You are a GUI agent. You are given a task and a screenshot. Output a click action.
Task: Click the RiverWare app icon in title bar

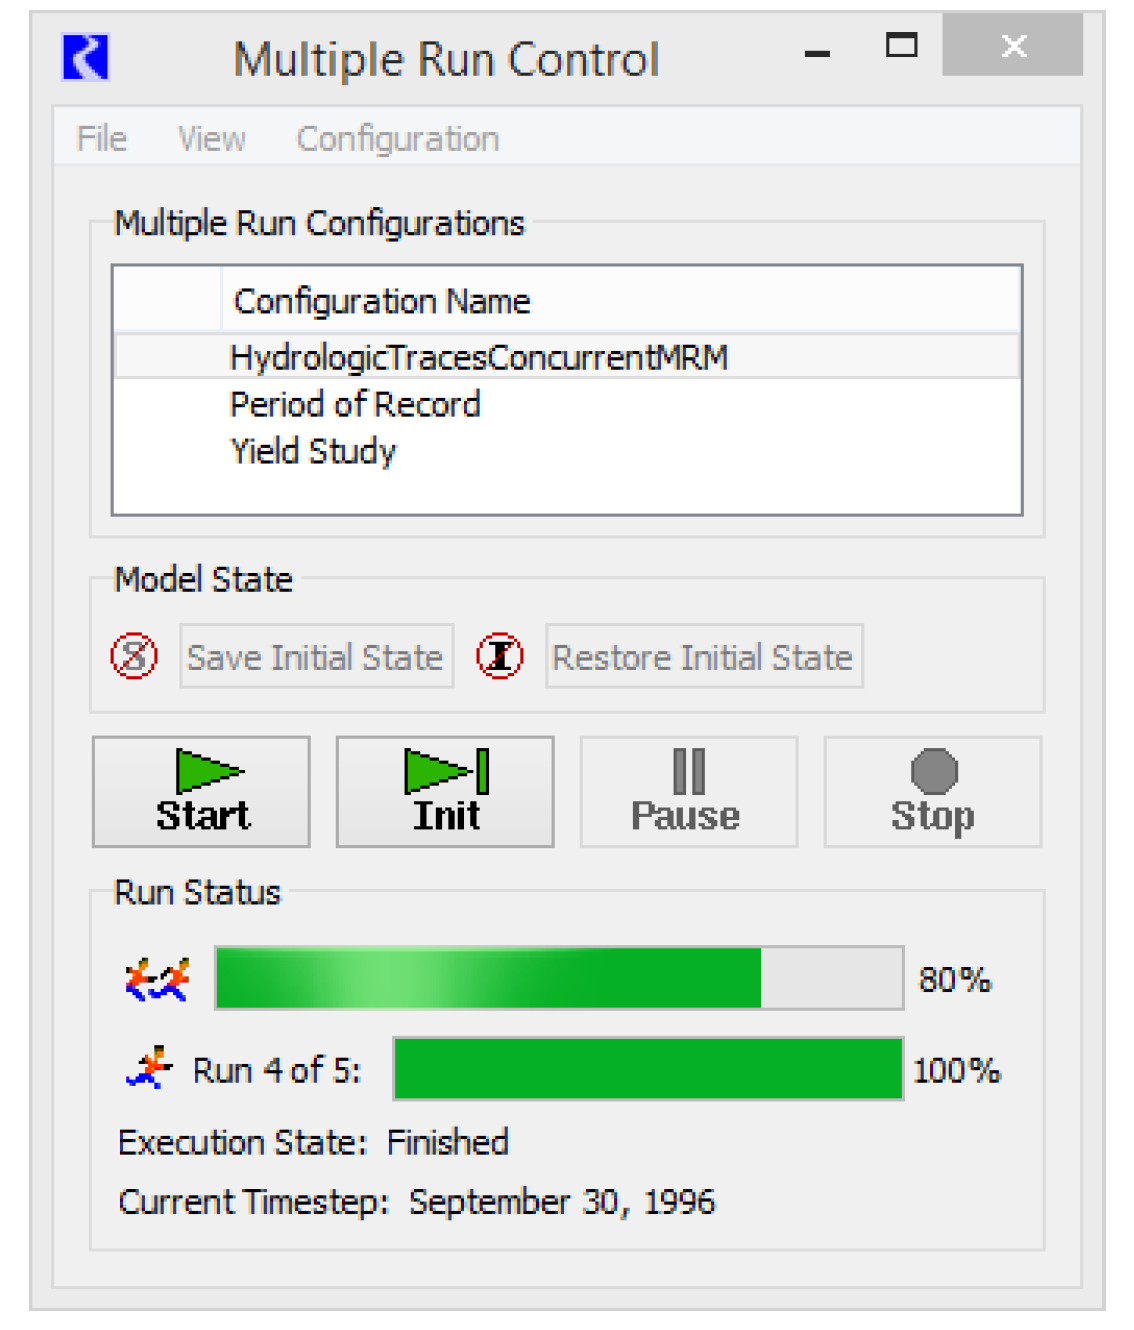[86, 57]
